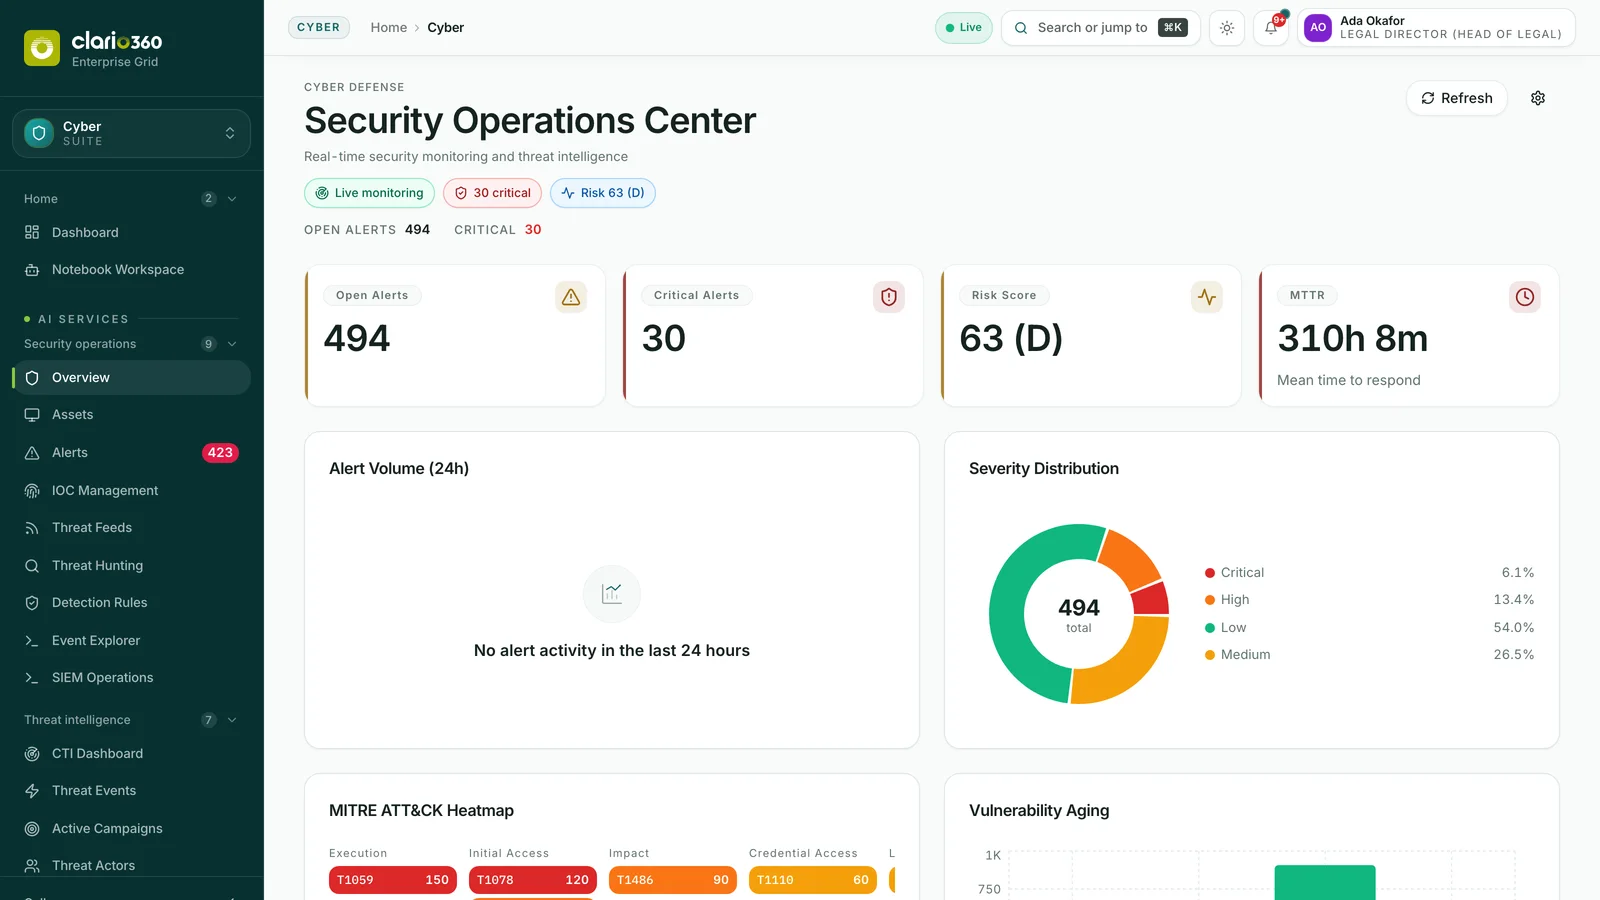1600x900 pixels.
Task: Click the 30 critical chip
Action: (x=492, y=193)
